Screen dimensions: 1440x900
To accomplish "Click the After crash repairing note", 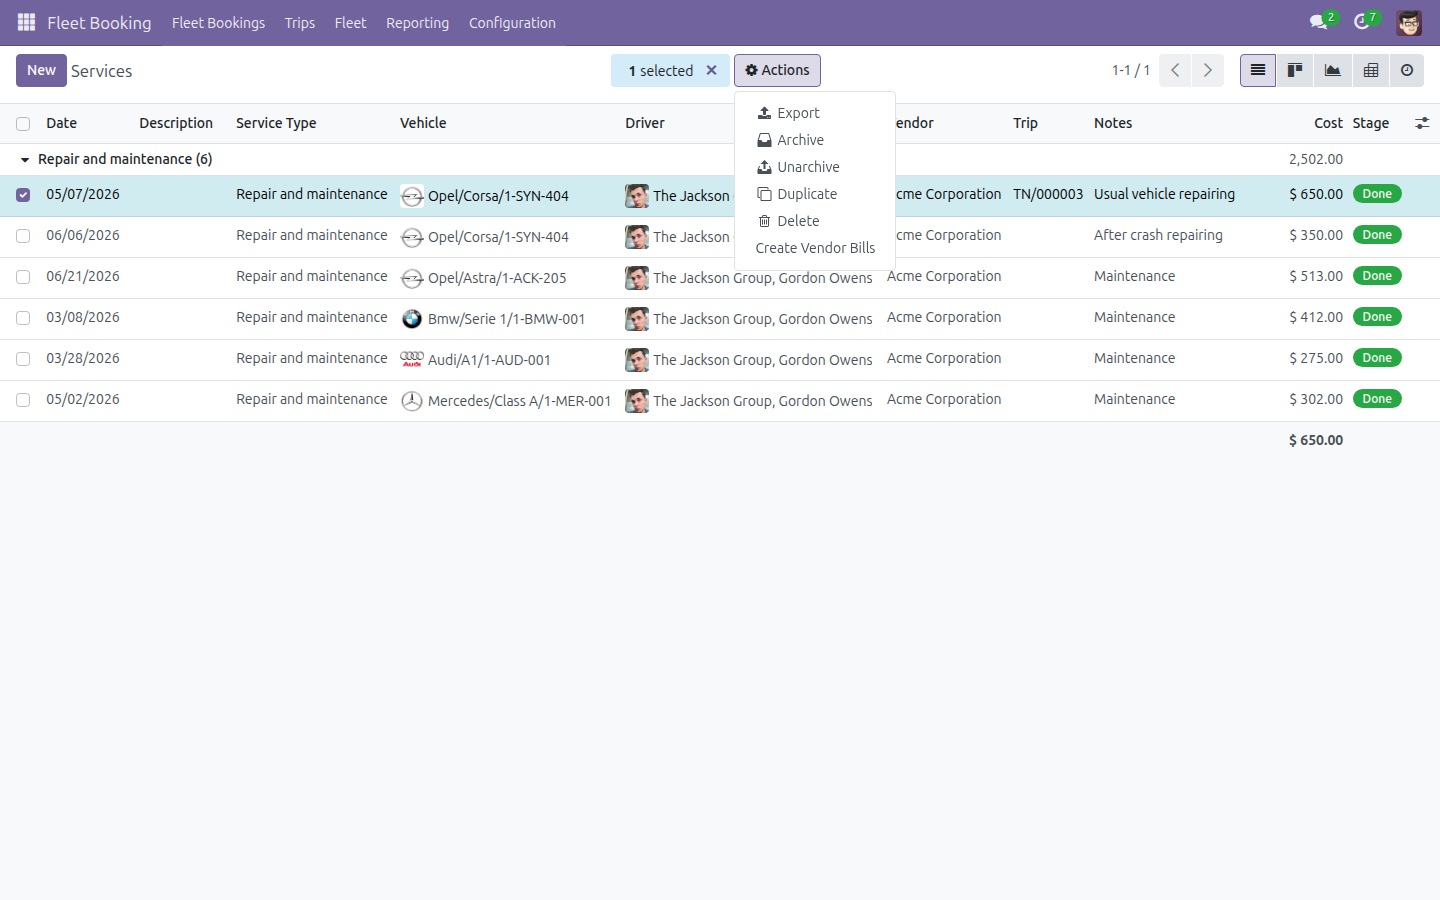I will click(x=1158, y=235).
